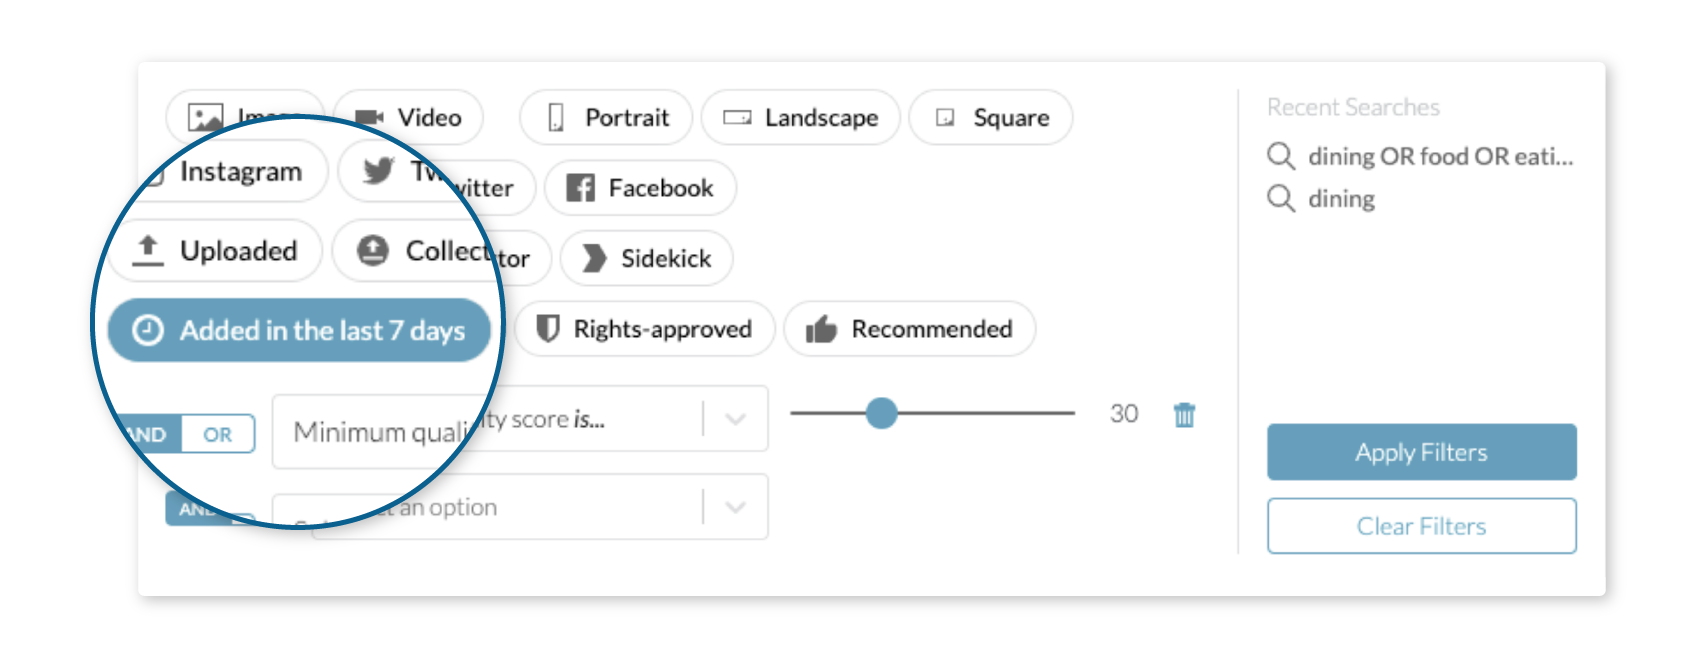Image resolution: width=1698 pixels, height=658 pixels.
Task: Click the chevron of the second filter dropdown
Action: 735,507
